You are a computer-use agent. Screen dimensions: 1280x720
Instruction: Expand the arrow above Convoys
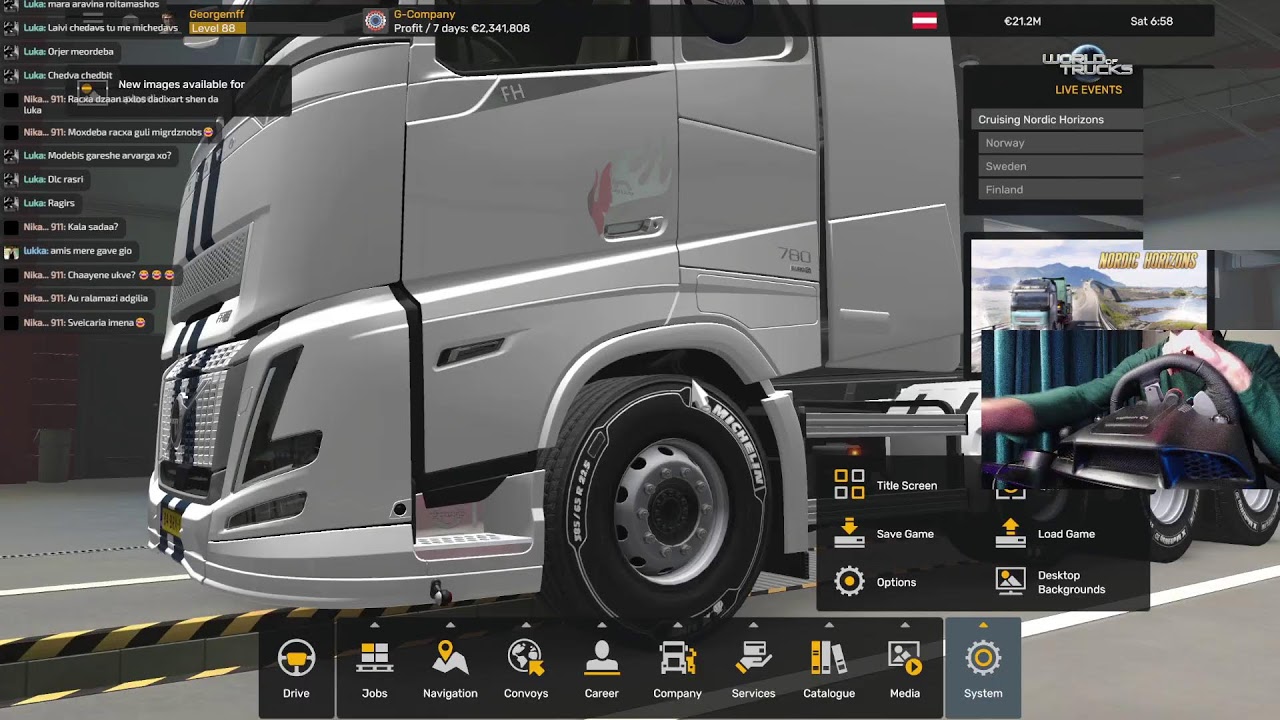[526, 625]
